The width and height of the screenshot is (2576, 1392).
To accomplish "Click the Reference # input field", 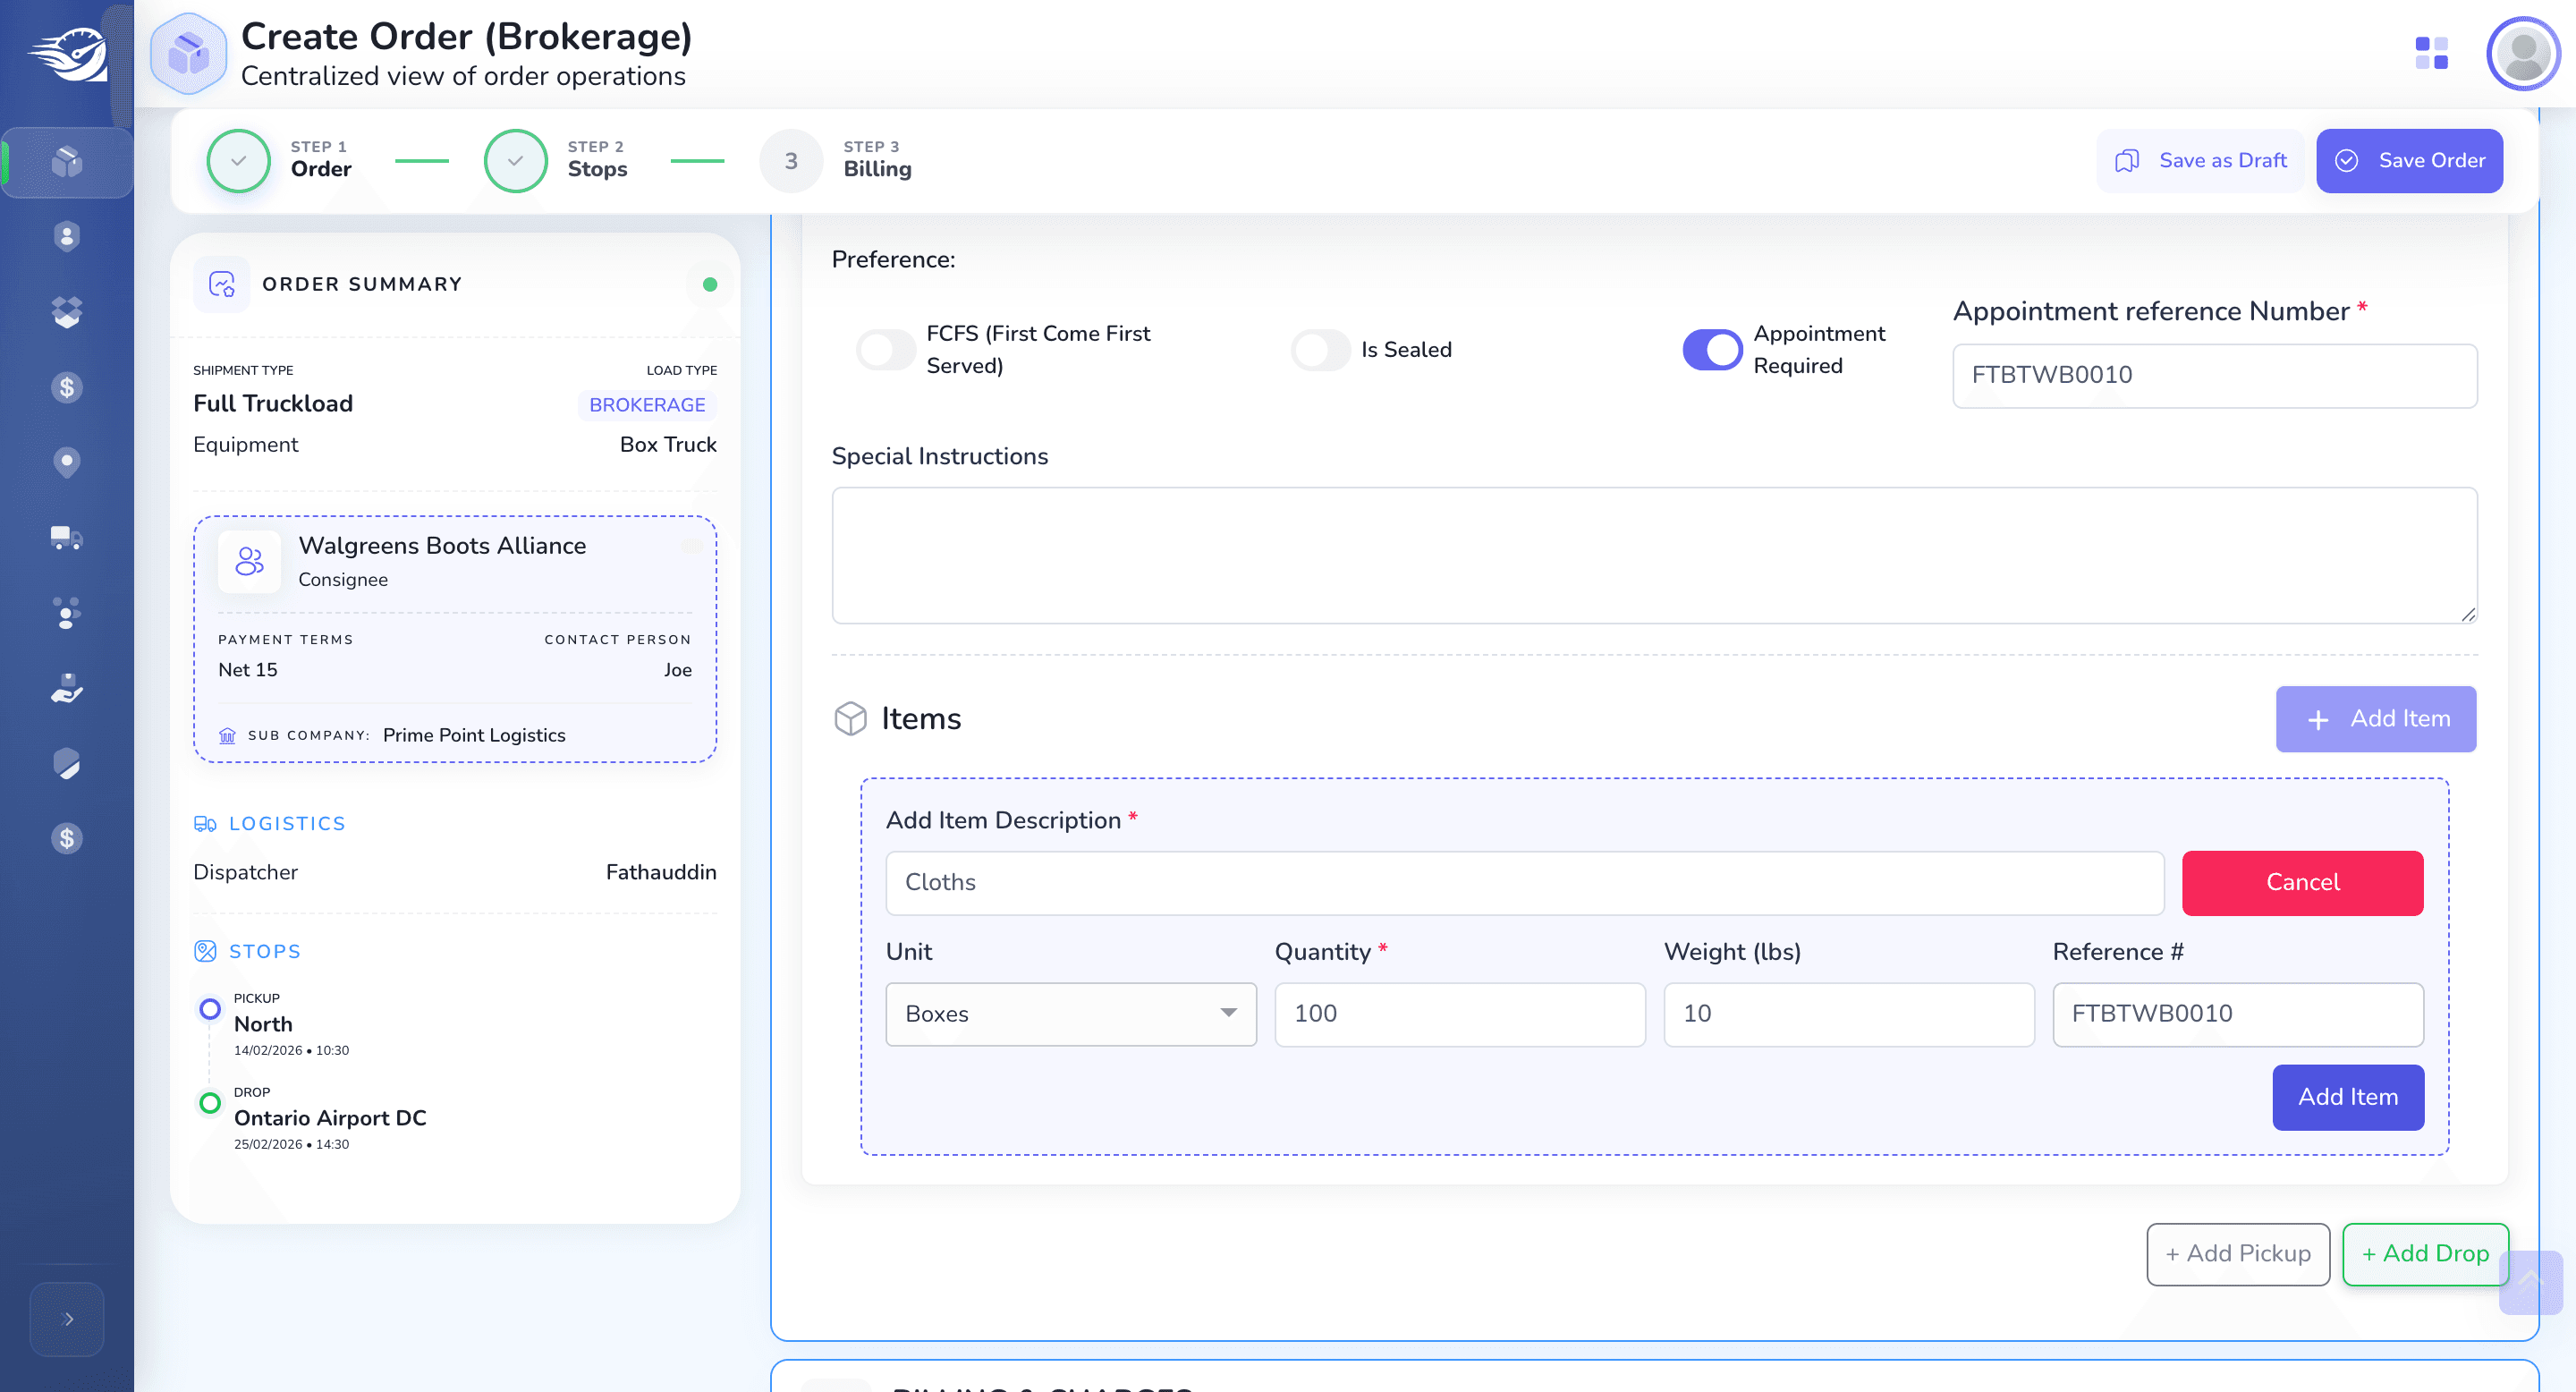I will [2237, 1014].
